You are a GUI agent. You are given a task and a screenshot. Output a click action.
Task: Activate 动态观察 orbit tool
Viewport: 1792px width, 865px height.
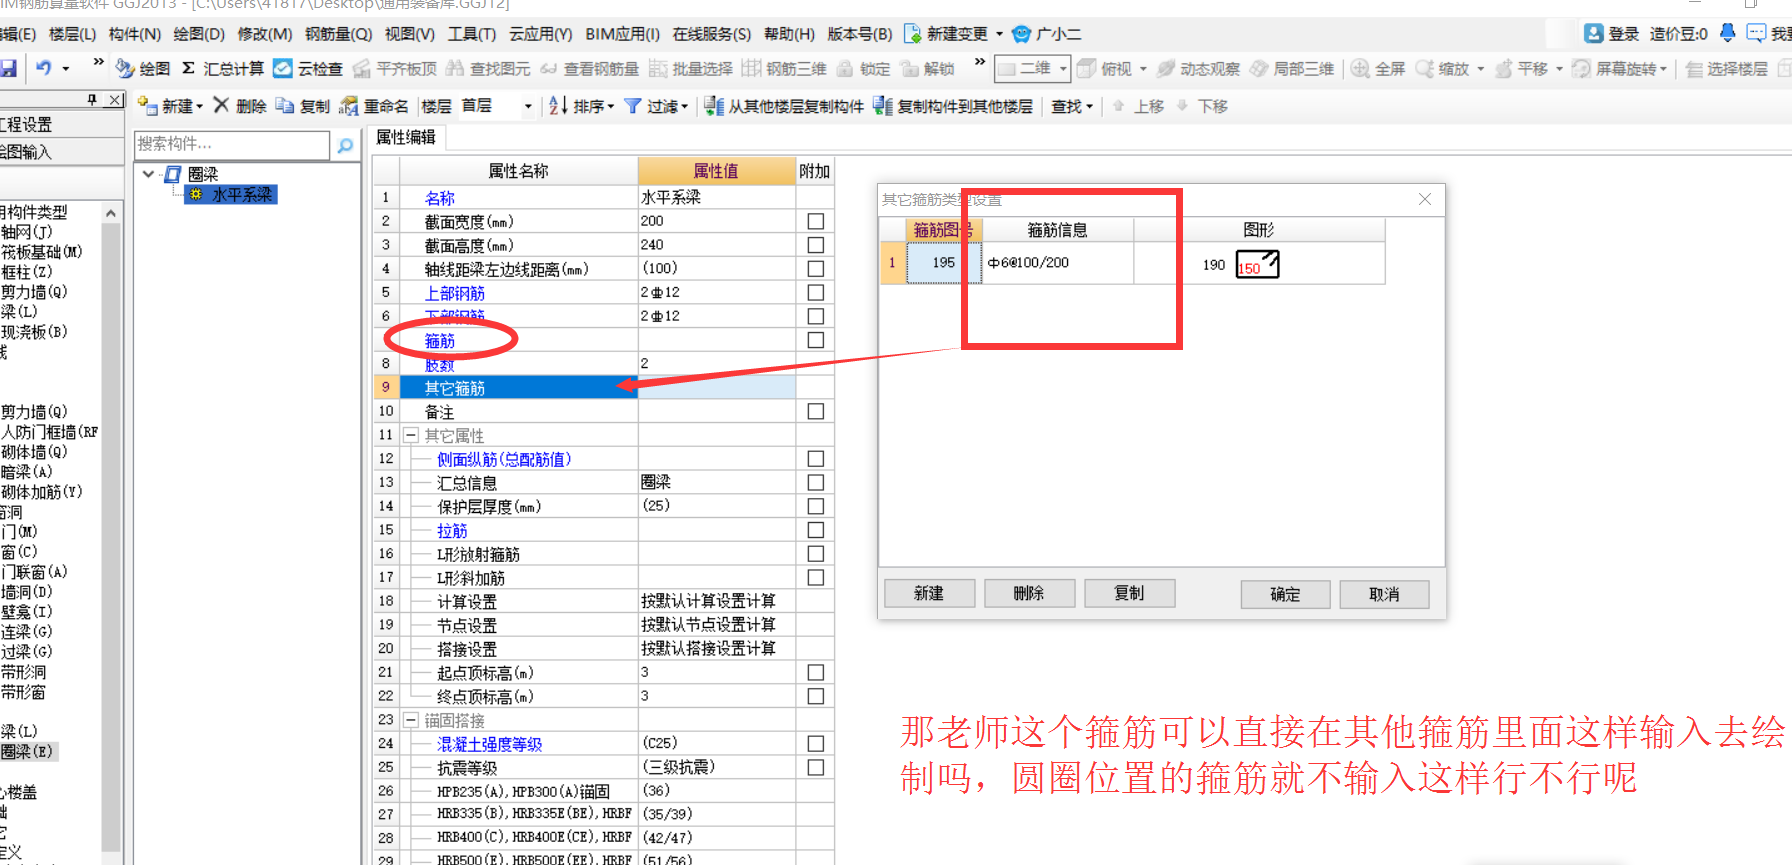click(1198, 68)
